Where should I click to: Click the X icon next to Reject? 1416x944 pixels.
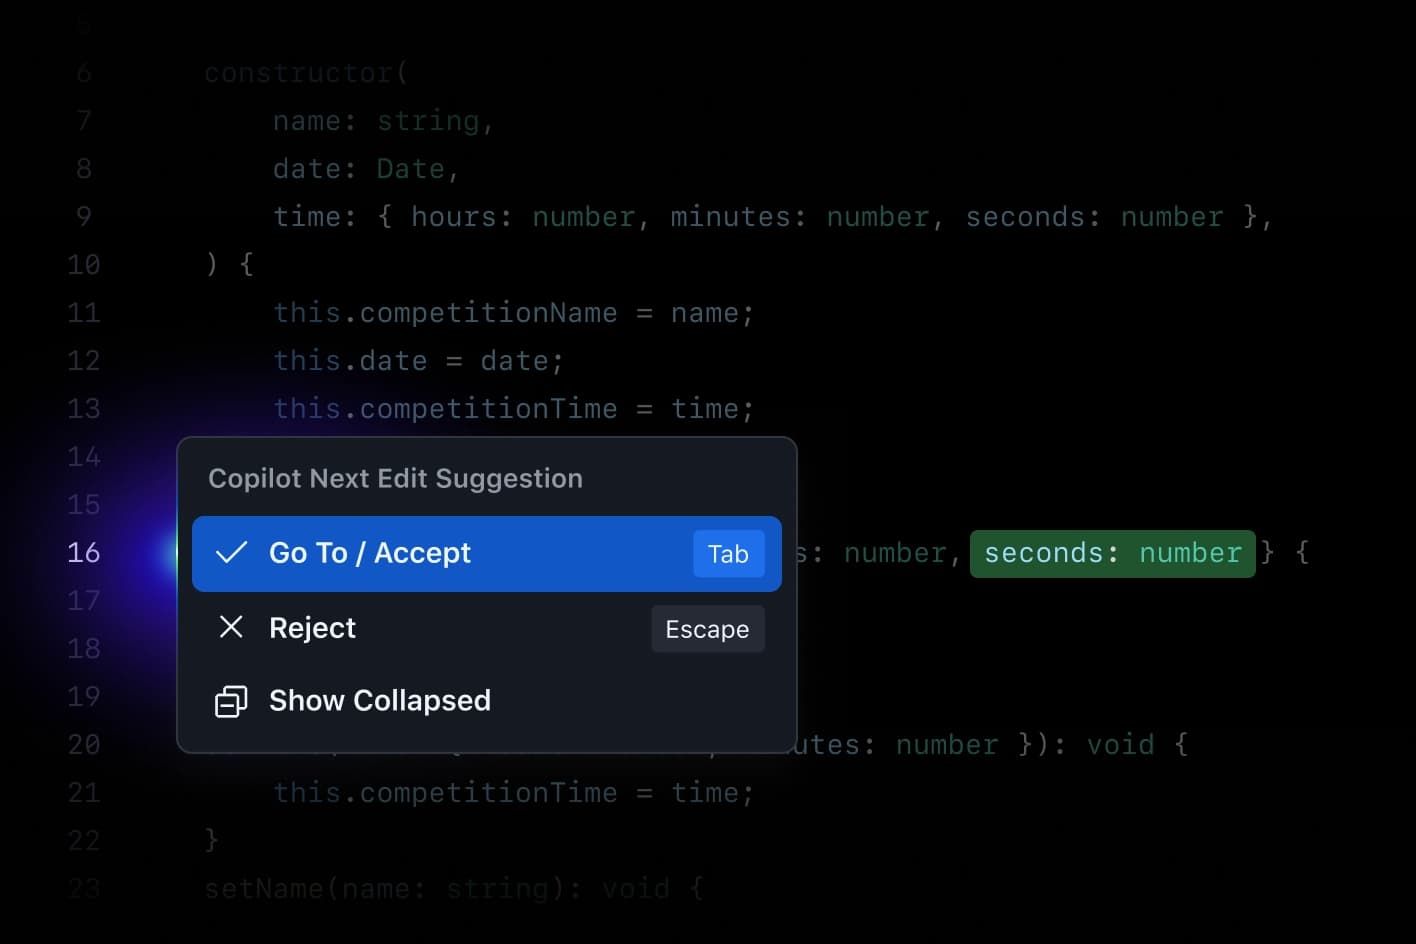tap(231, 628)
